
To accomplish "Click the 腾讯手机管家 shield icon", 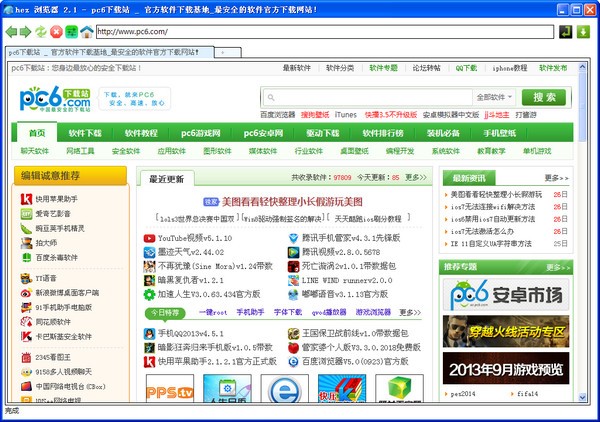I will 293,238.
